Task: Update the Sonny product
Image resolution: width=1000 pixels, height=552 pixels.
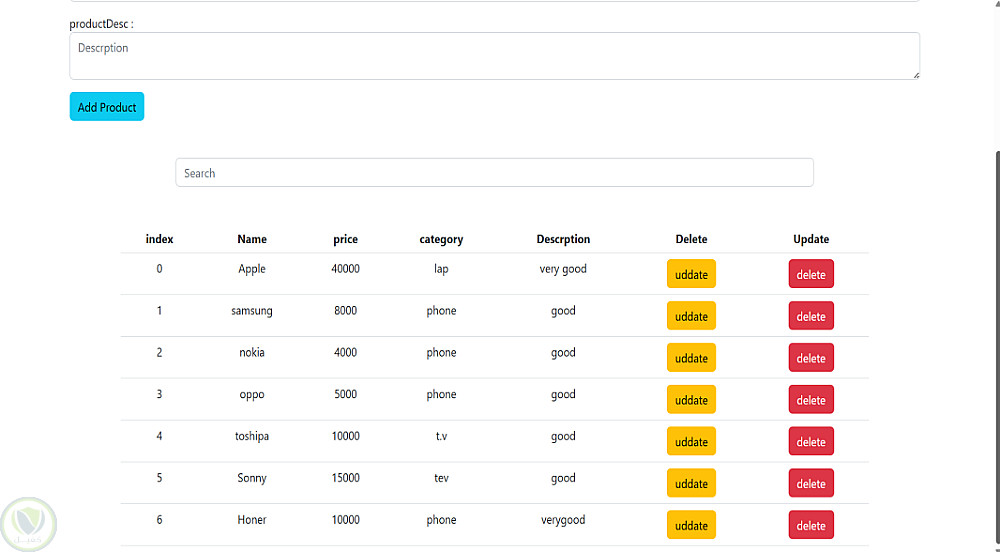Action: [x=691, y=484]
